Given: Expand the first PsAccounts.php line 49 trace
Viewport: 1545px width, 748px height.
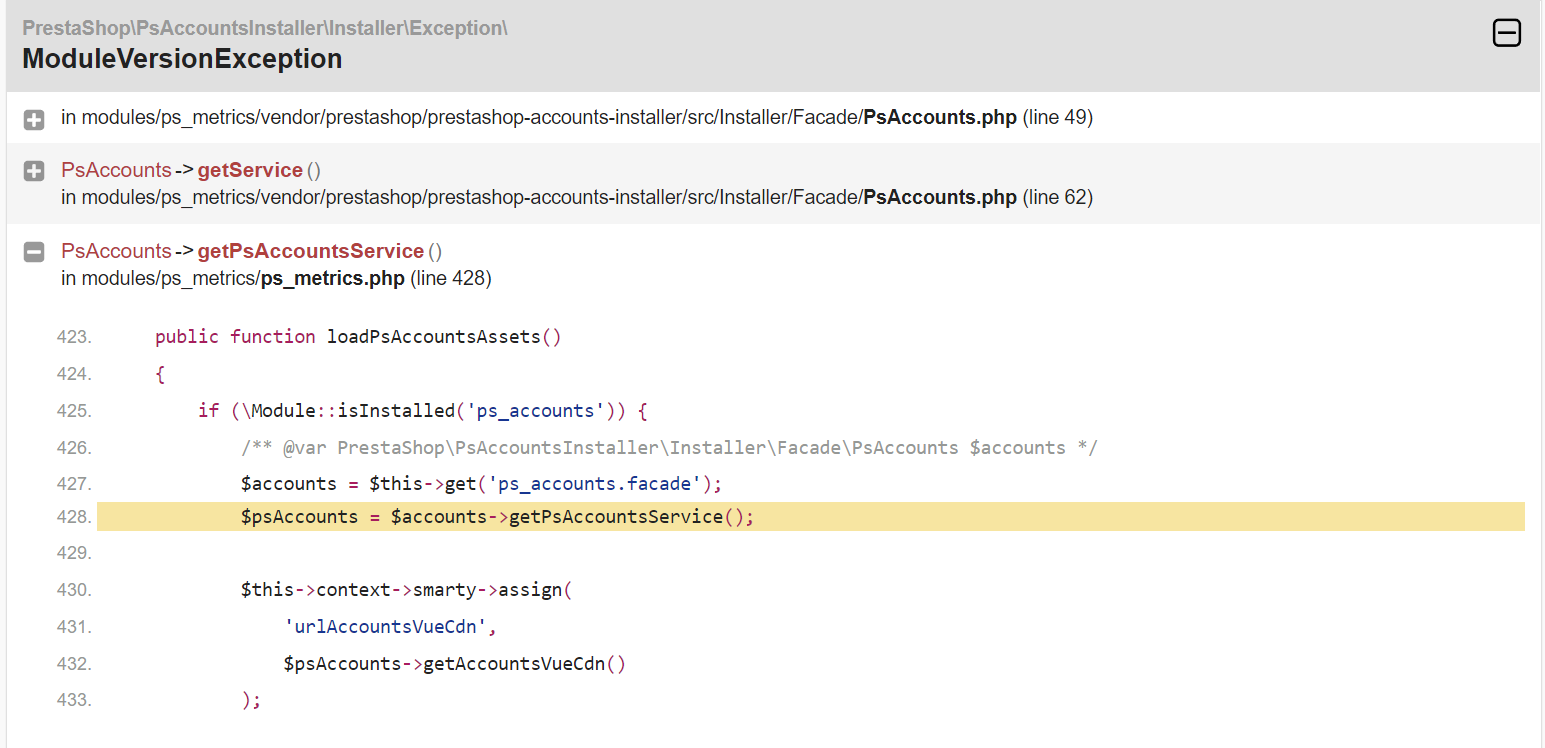Looking at the screenshot, I should (33, 120).
